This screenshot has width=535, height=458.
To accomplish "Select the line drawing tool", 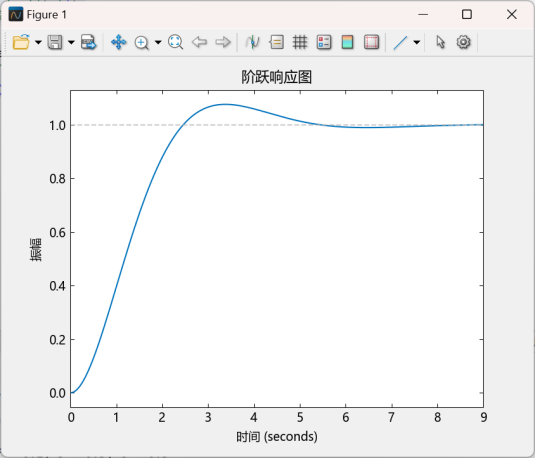I will (x=400, y=43).
